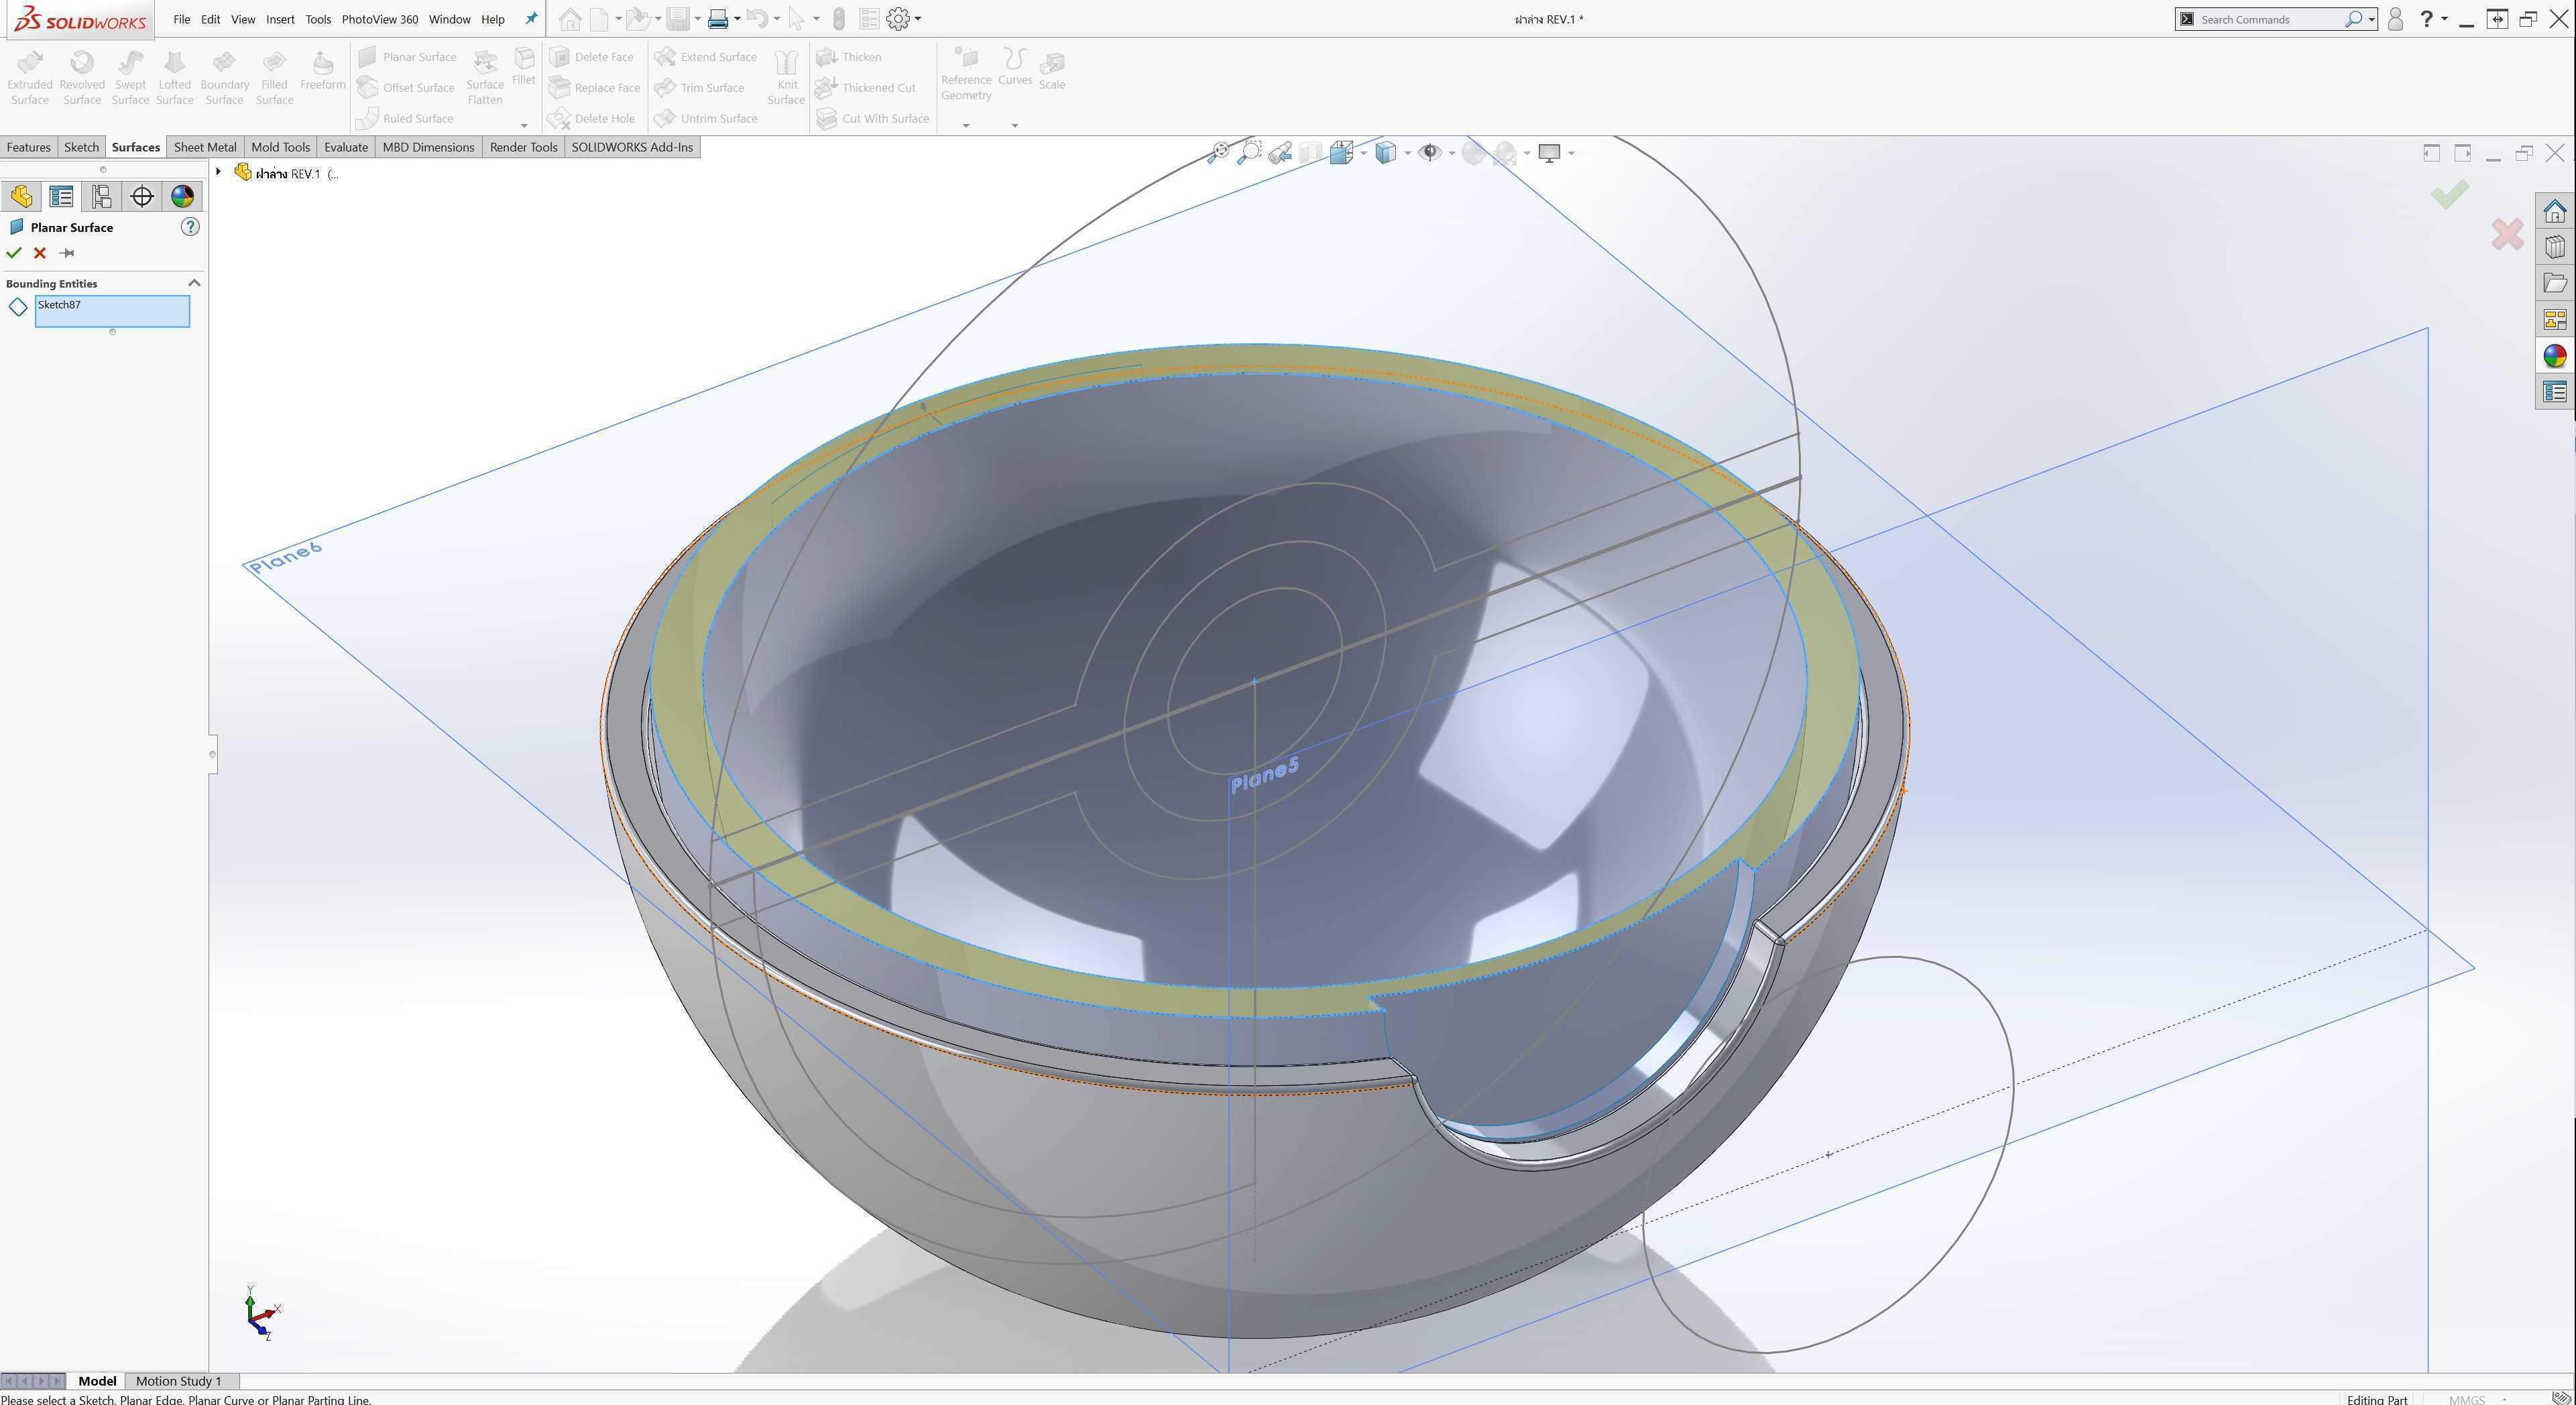Open the Scale tool
The height and width of the screenshot is (1405, 2576).
click(1052, 71)
